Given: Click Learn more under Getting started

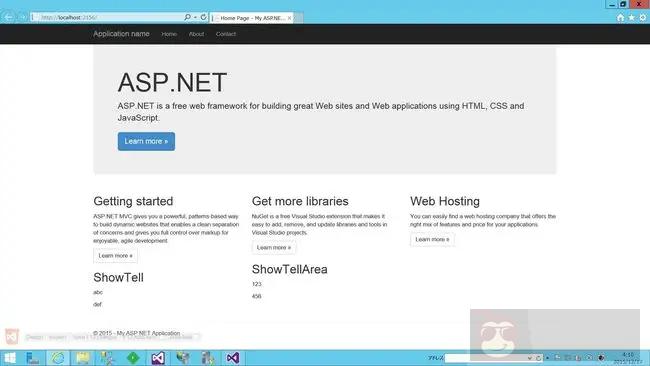Looking at the screenshot, I should (x=116, y=256).
